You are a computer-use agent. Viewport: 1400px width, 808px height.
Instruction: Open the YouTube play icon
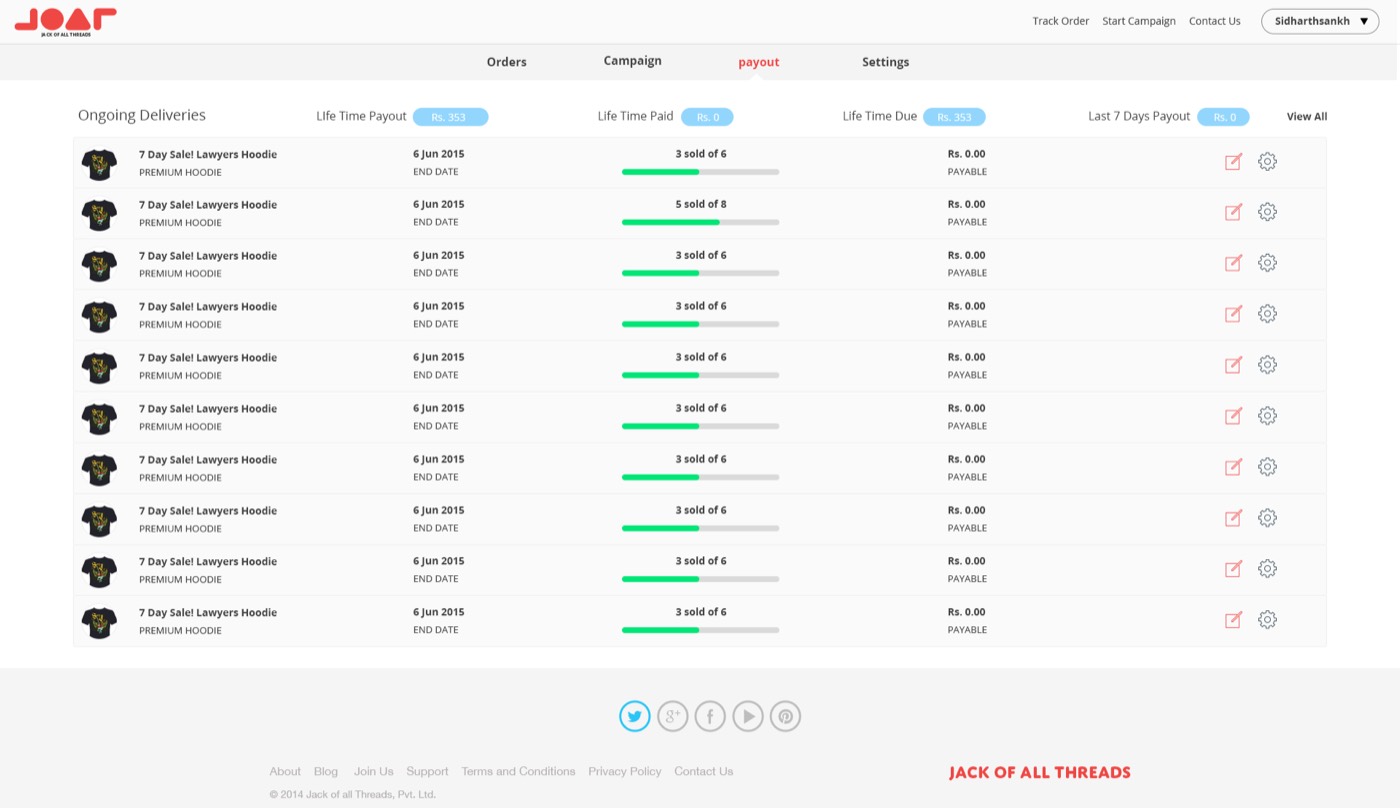tap(748, 716)
